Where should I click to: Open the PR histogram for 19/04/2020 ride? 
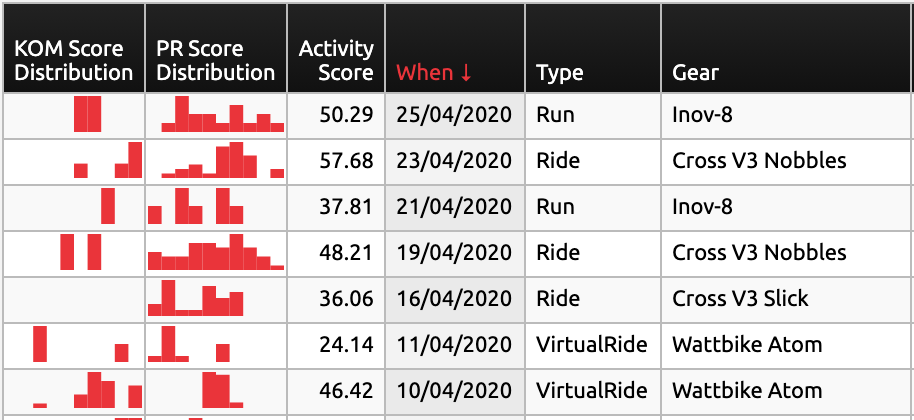[x=216, y=252]
